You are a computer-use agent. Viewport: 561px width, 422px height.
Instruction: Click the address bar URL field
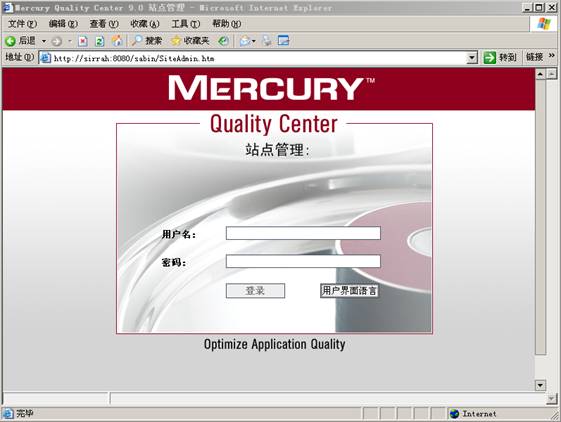point(258,58)
